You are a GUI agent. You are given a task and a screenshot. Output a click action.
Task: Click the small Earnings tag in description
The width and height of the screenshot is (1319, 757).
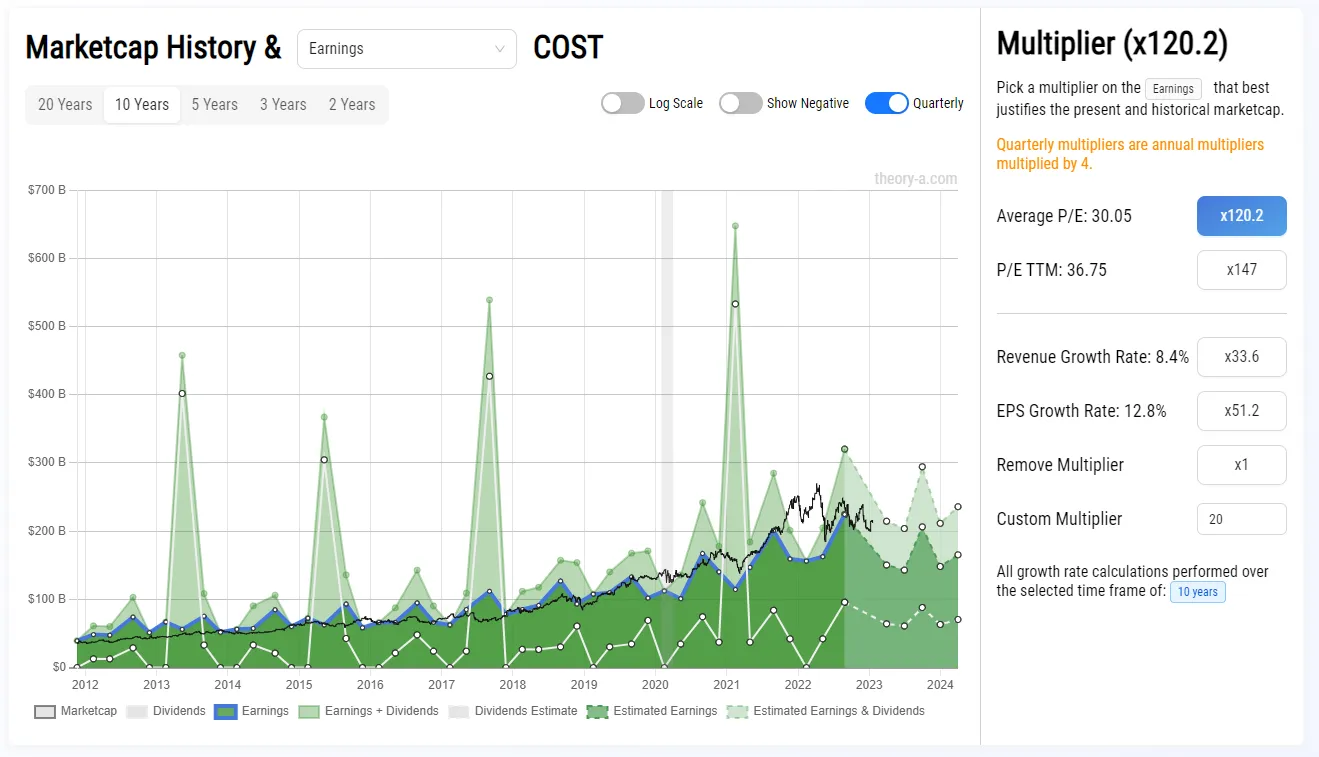(1173, 88)
